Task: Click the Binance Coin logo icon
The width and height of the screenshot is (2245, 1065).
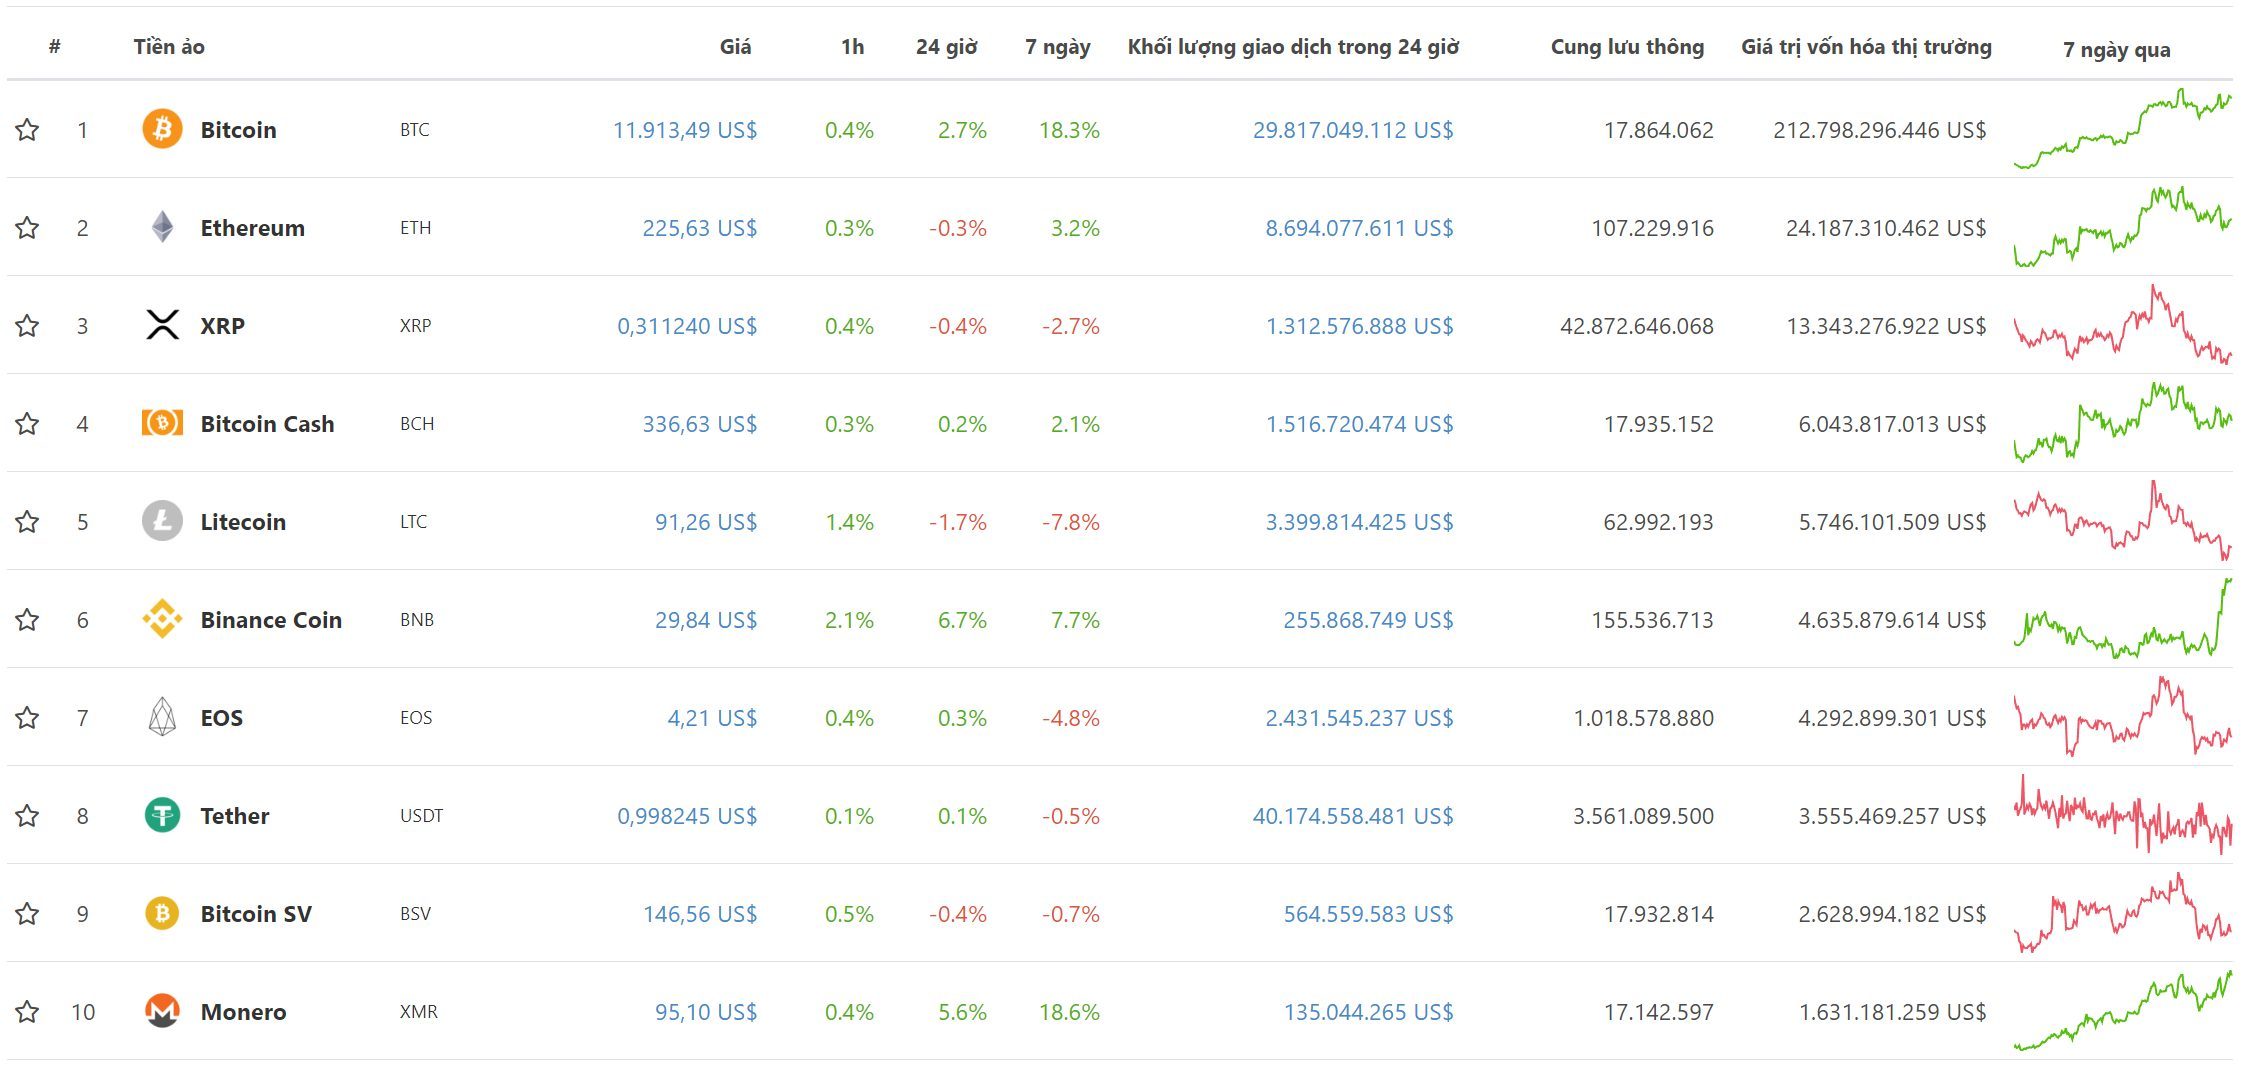Action: point(162,619)
